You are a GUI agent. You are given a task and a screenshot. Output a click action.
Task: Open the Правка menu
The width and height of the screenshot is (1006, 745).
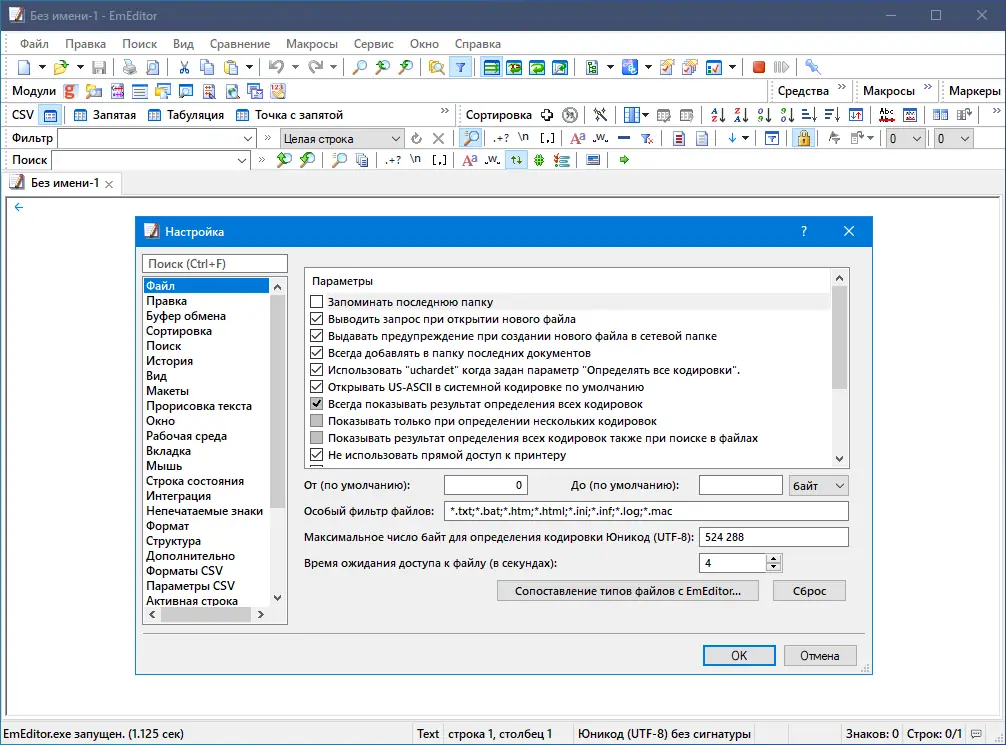tap(85, 44)
